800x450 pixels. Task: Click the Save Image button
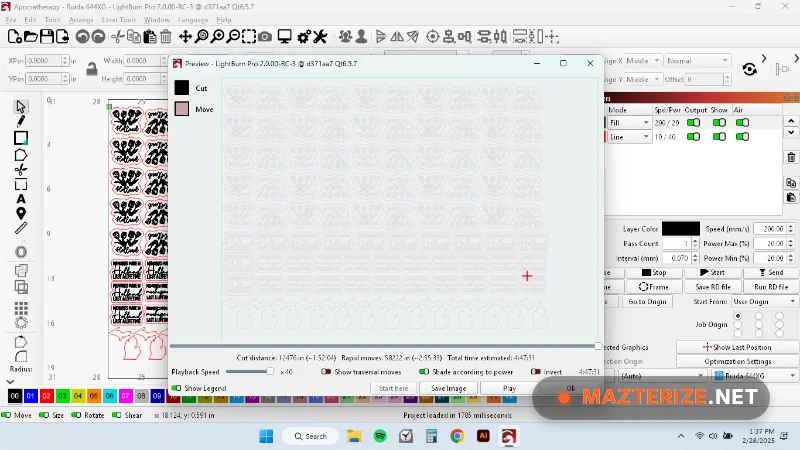[x=448, y=388]
